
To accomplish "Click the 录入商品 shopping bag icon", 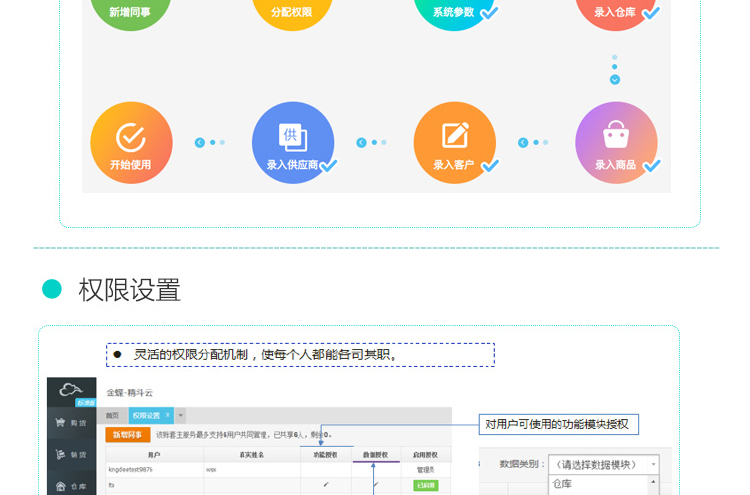I will (x=616, y=135).
